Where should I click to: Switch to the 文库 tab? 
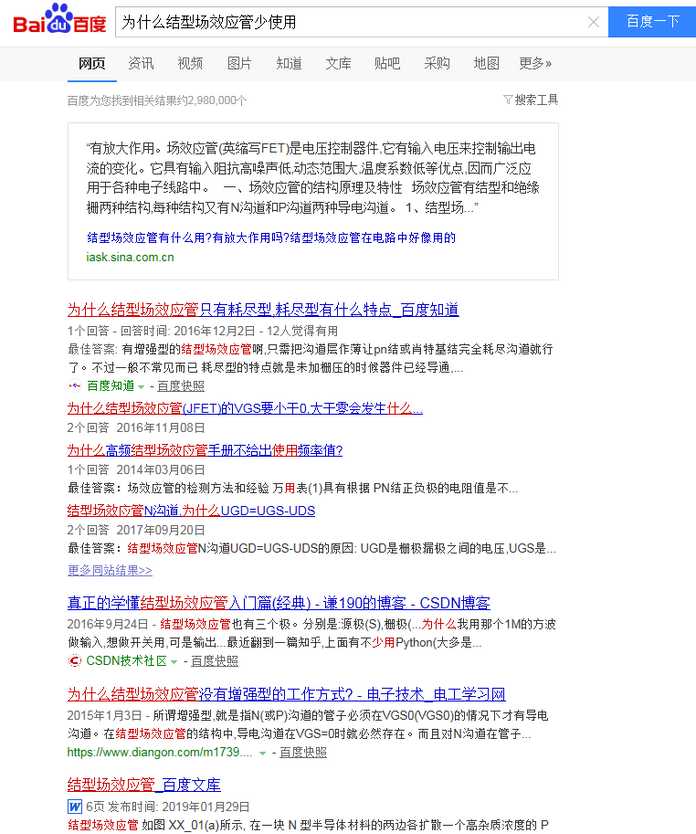pyautogui.click(x=338, y=63)
